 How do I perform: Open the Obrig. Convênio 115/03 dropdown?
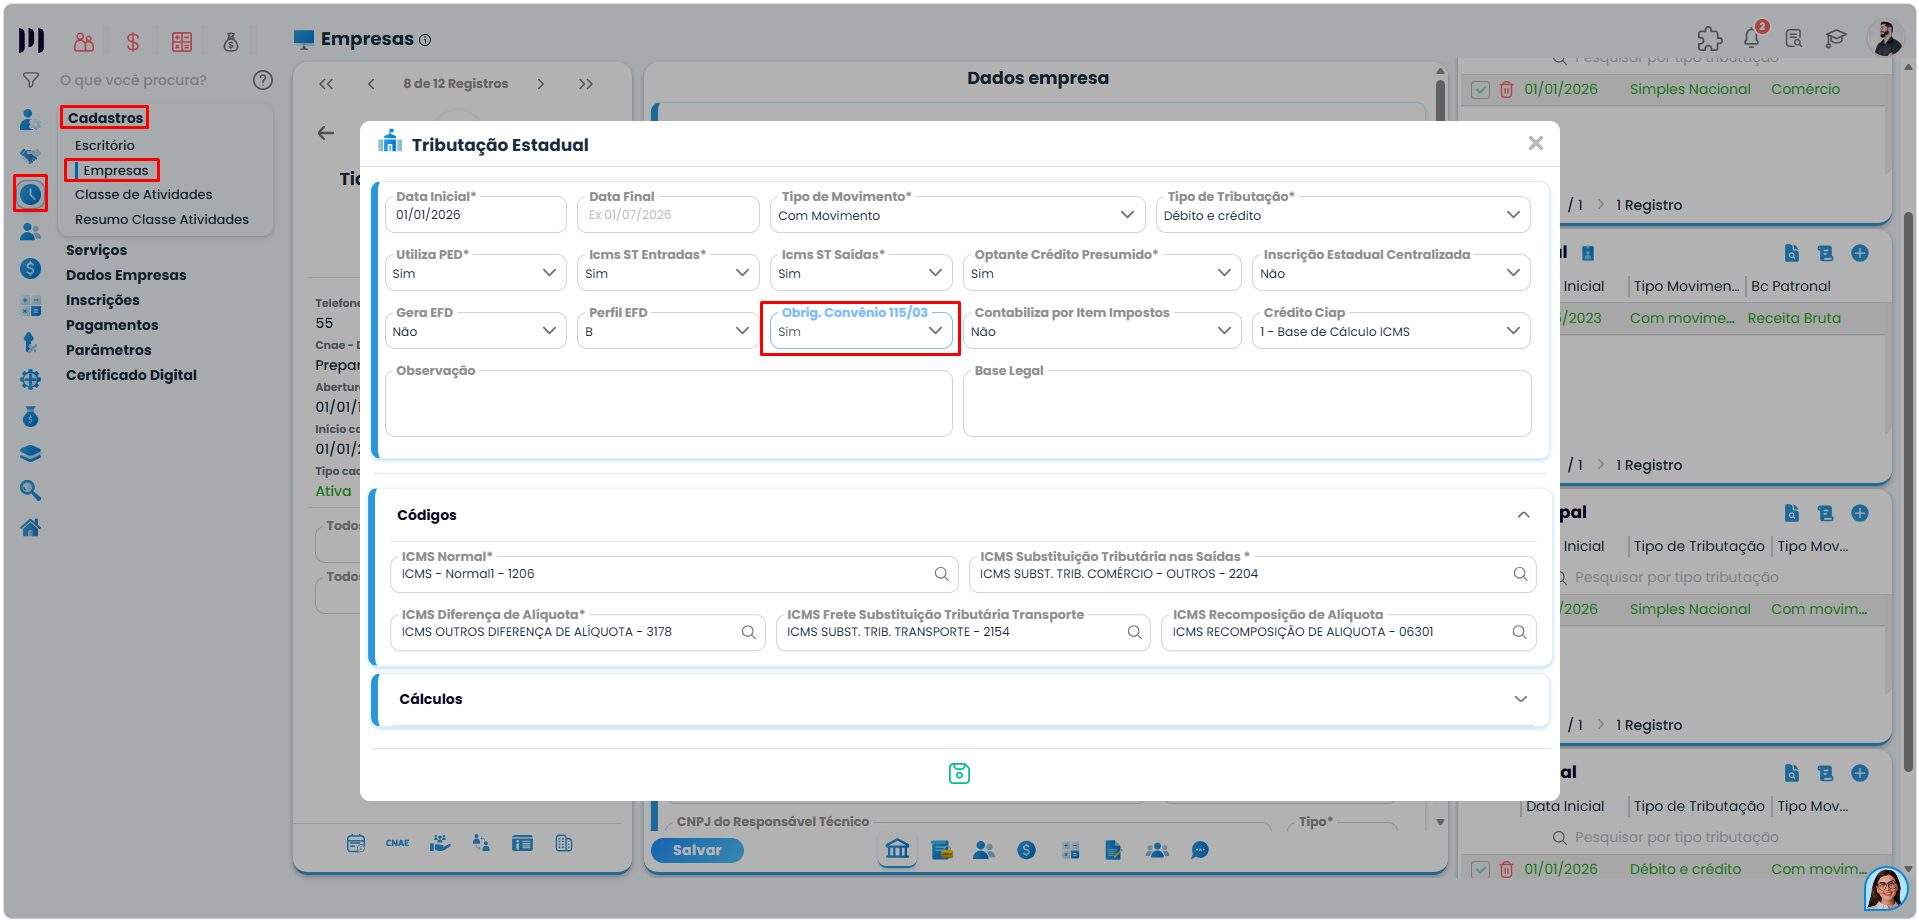pos(861,331)
